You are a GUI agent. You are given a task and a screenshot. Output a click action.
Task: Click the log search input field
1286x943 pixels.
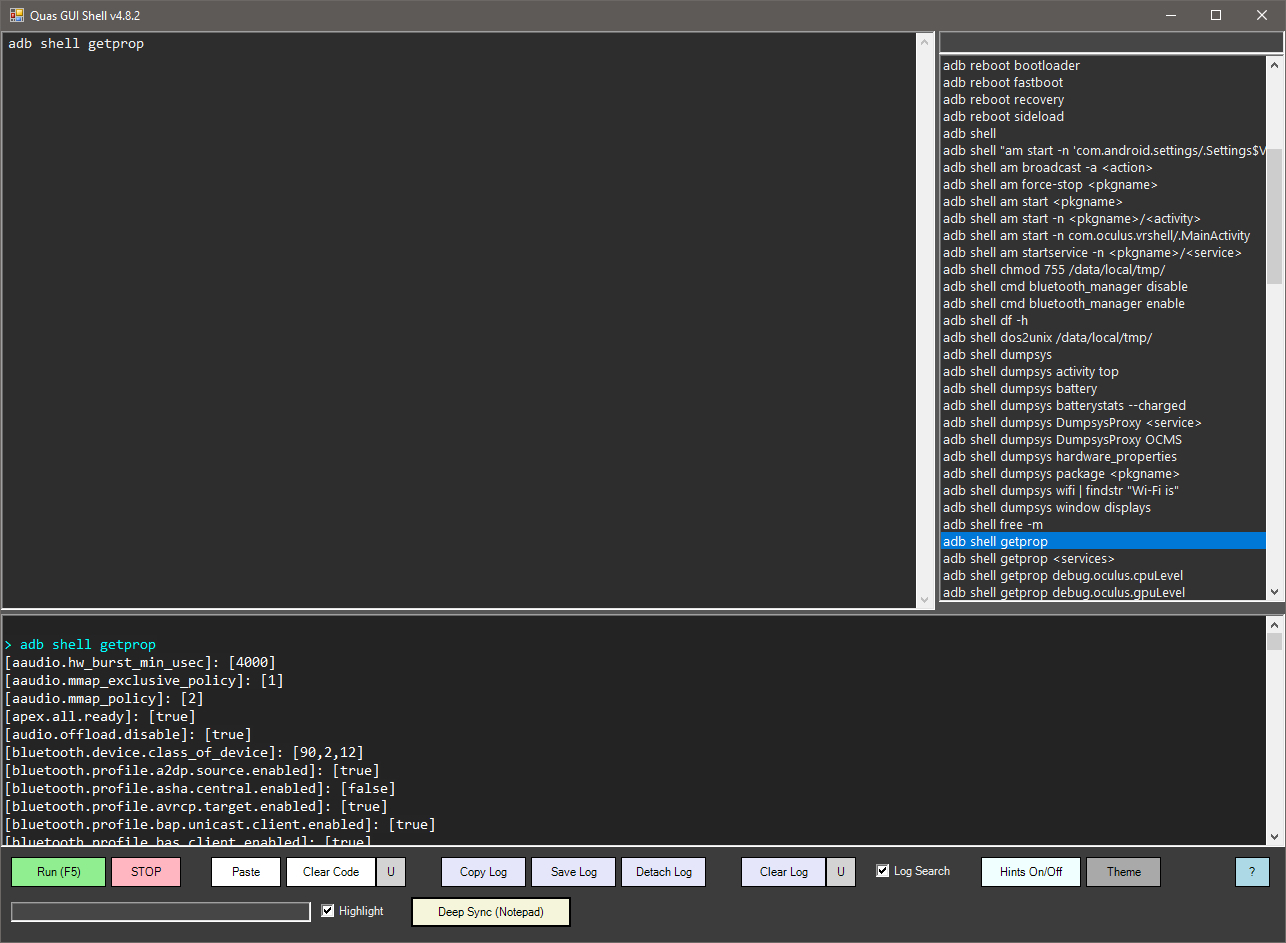pos(161,912)
